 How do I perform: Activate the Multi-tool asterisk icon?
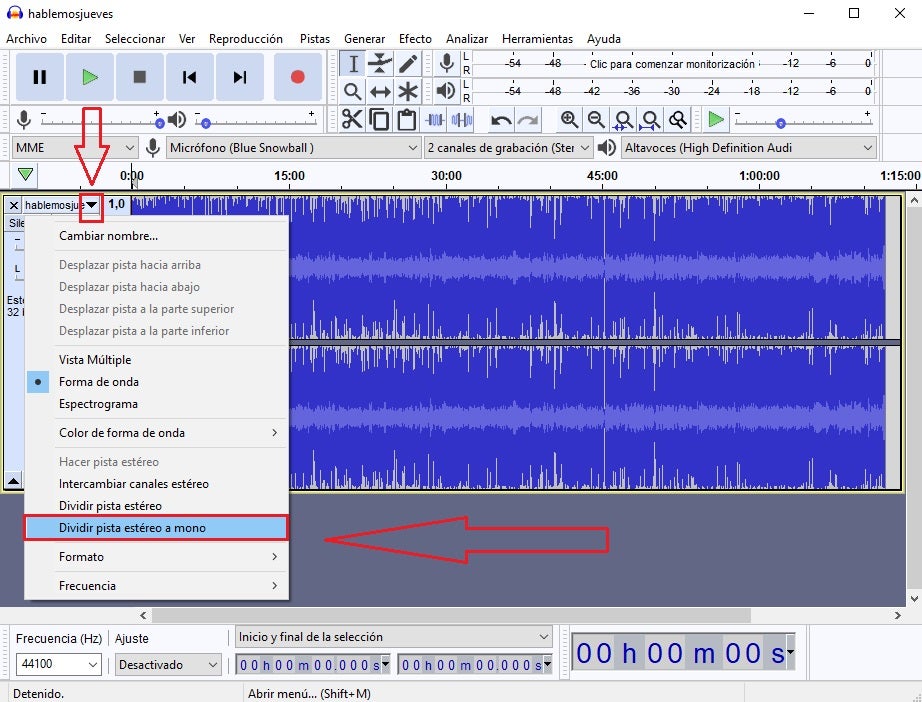[x=407, y=91]
